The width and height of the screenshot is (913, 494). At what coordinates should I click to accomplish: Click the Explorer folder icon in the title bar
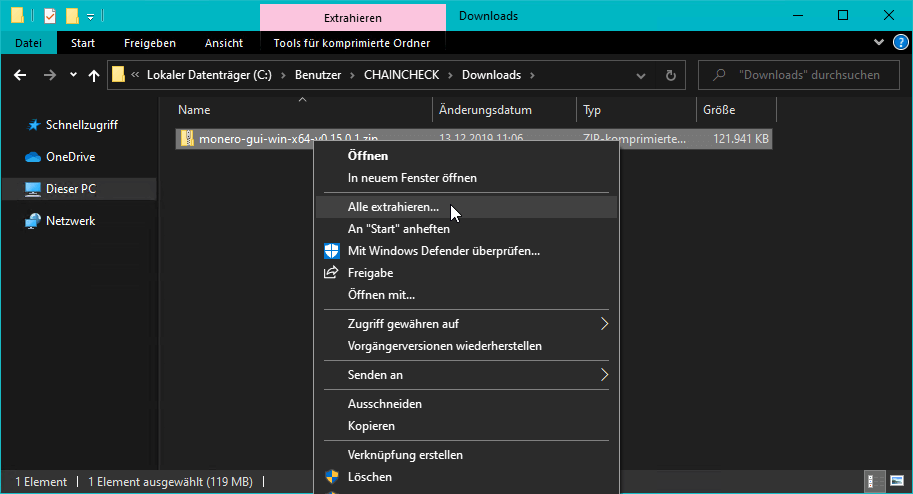coord(17,15)
